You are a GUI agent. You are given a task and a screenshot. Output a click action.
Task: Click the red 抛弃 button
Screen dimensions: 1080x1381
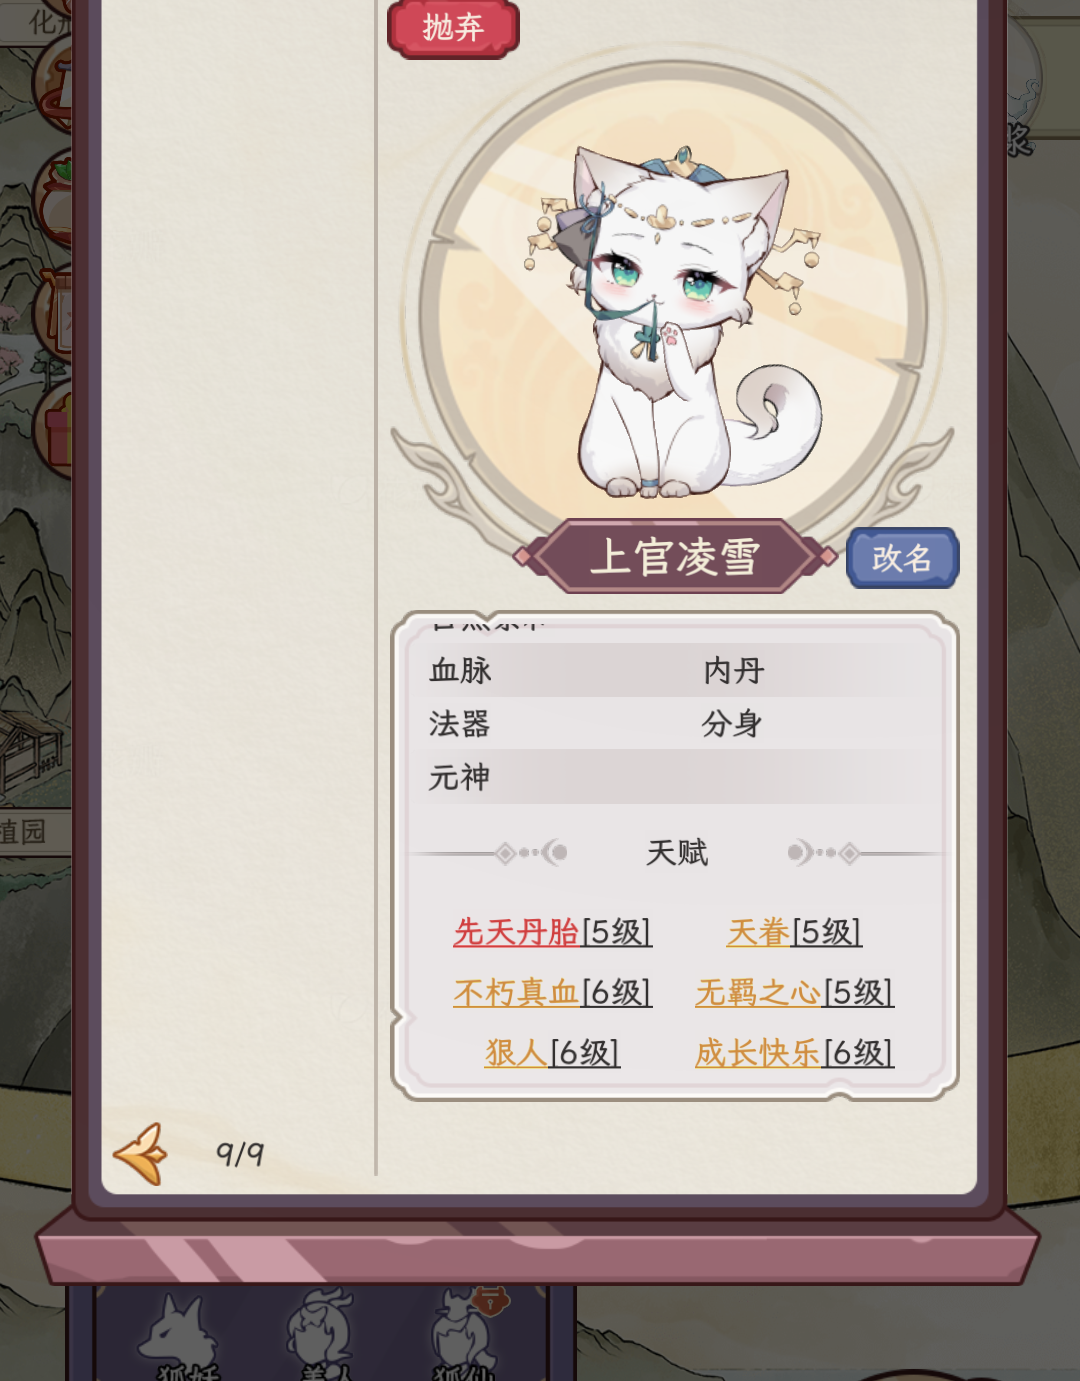[x=453, y=28]
